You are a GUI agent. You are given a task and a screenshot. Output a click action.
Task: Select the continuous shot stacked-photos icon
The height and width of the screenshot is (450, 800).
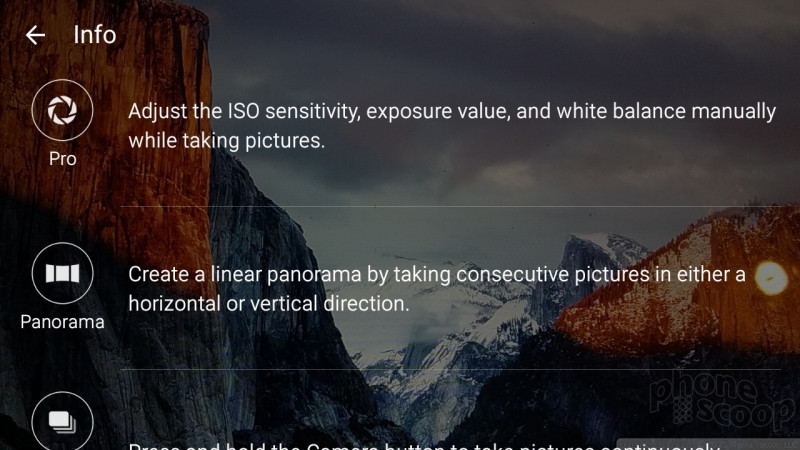coord(62,421)
